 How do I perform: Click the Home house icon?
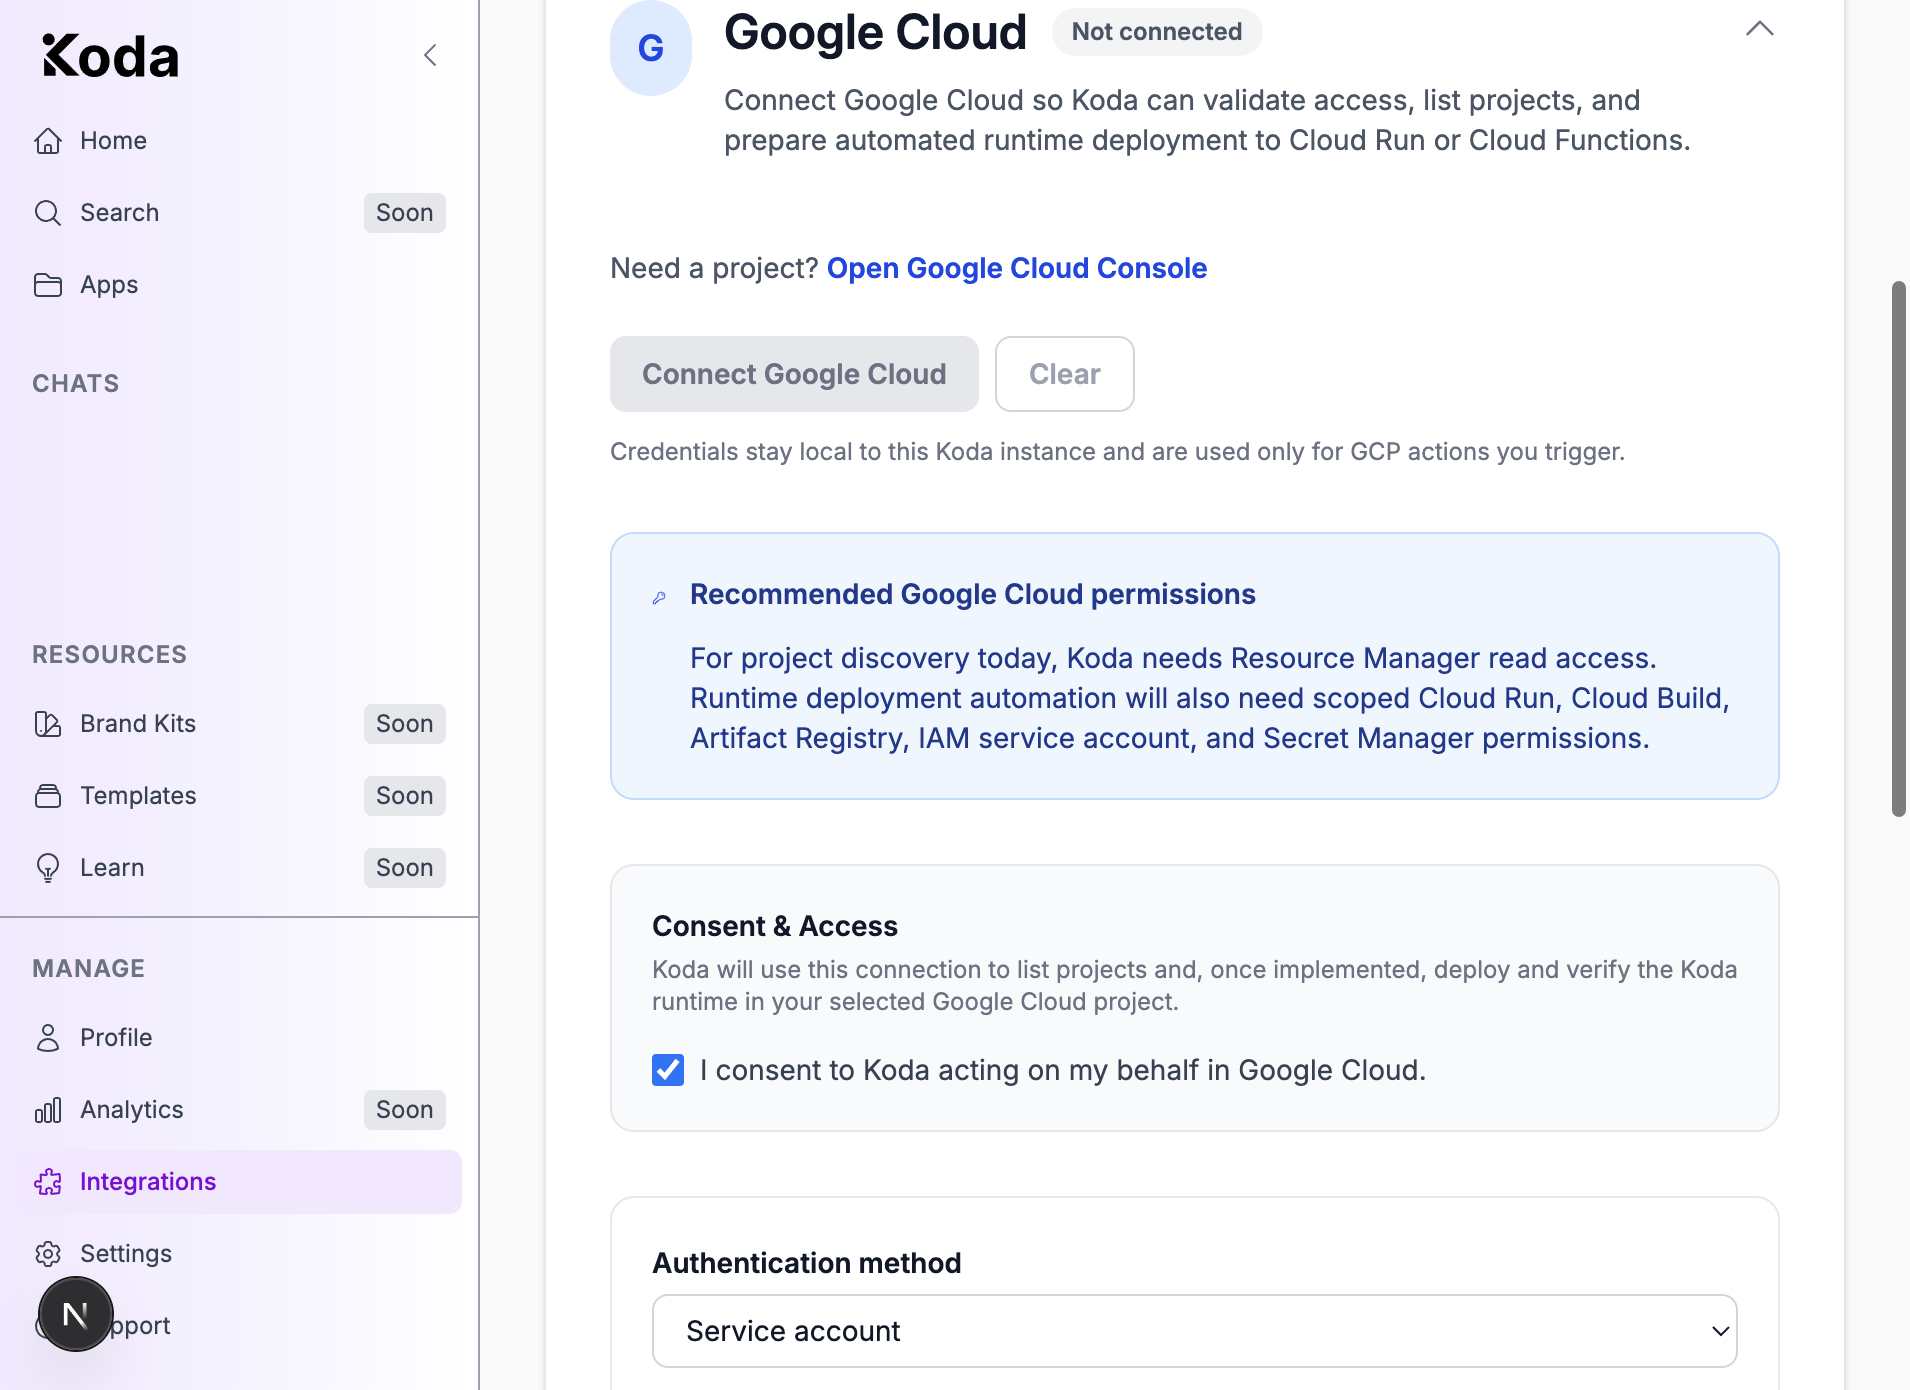pos(48,141)
